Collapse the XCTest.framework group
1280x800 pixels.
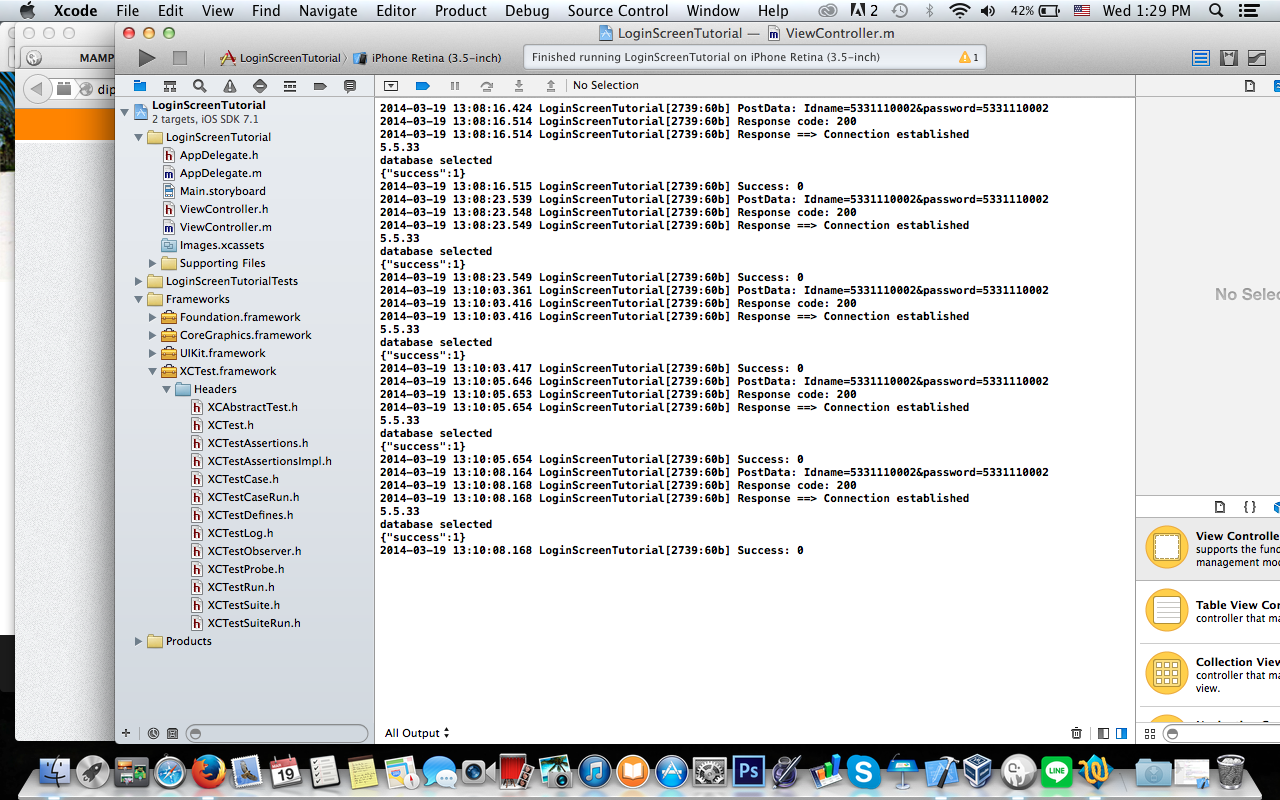pos(151,371)
